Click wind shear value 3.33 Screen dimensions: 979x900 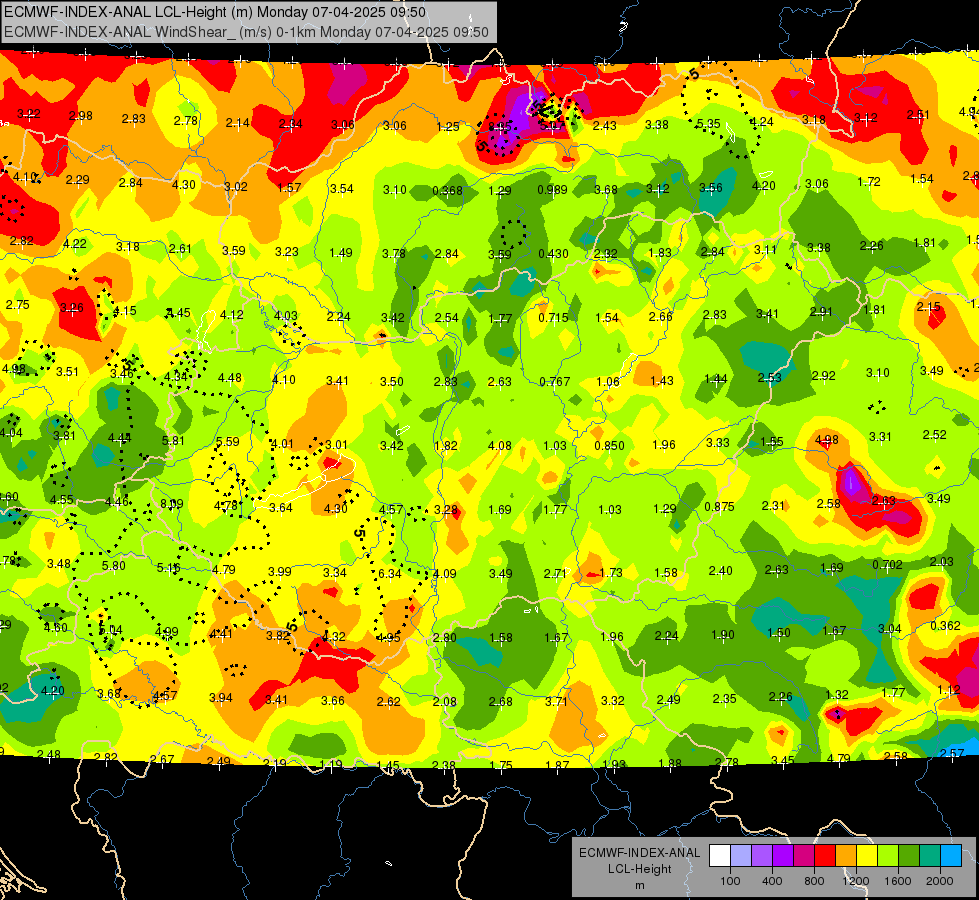point(718,443)
